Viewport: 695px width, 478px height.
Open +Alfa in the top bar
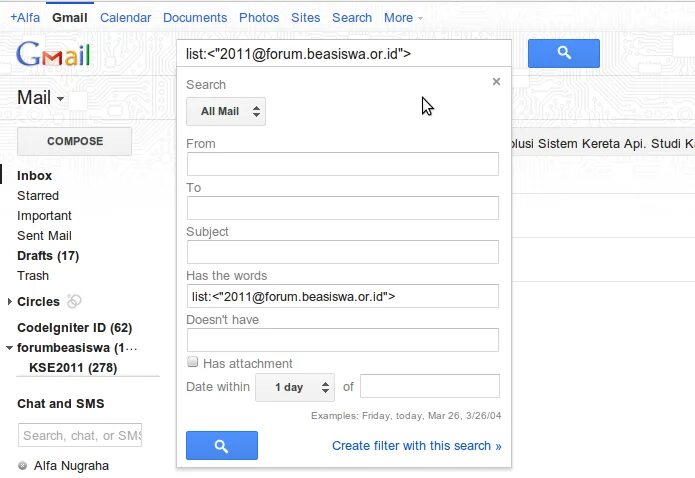pyautogui.click(x=25, y=18)
